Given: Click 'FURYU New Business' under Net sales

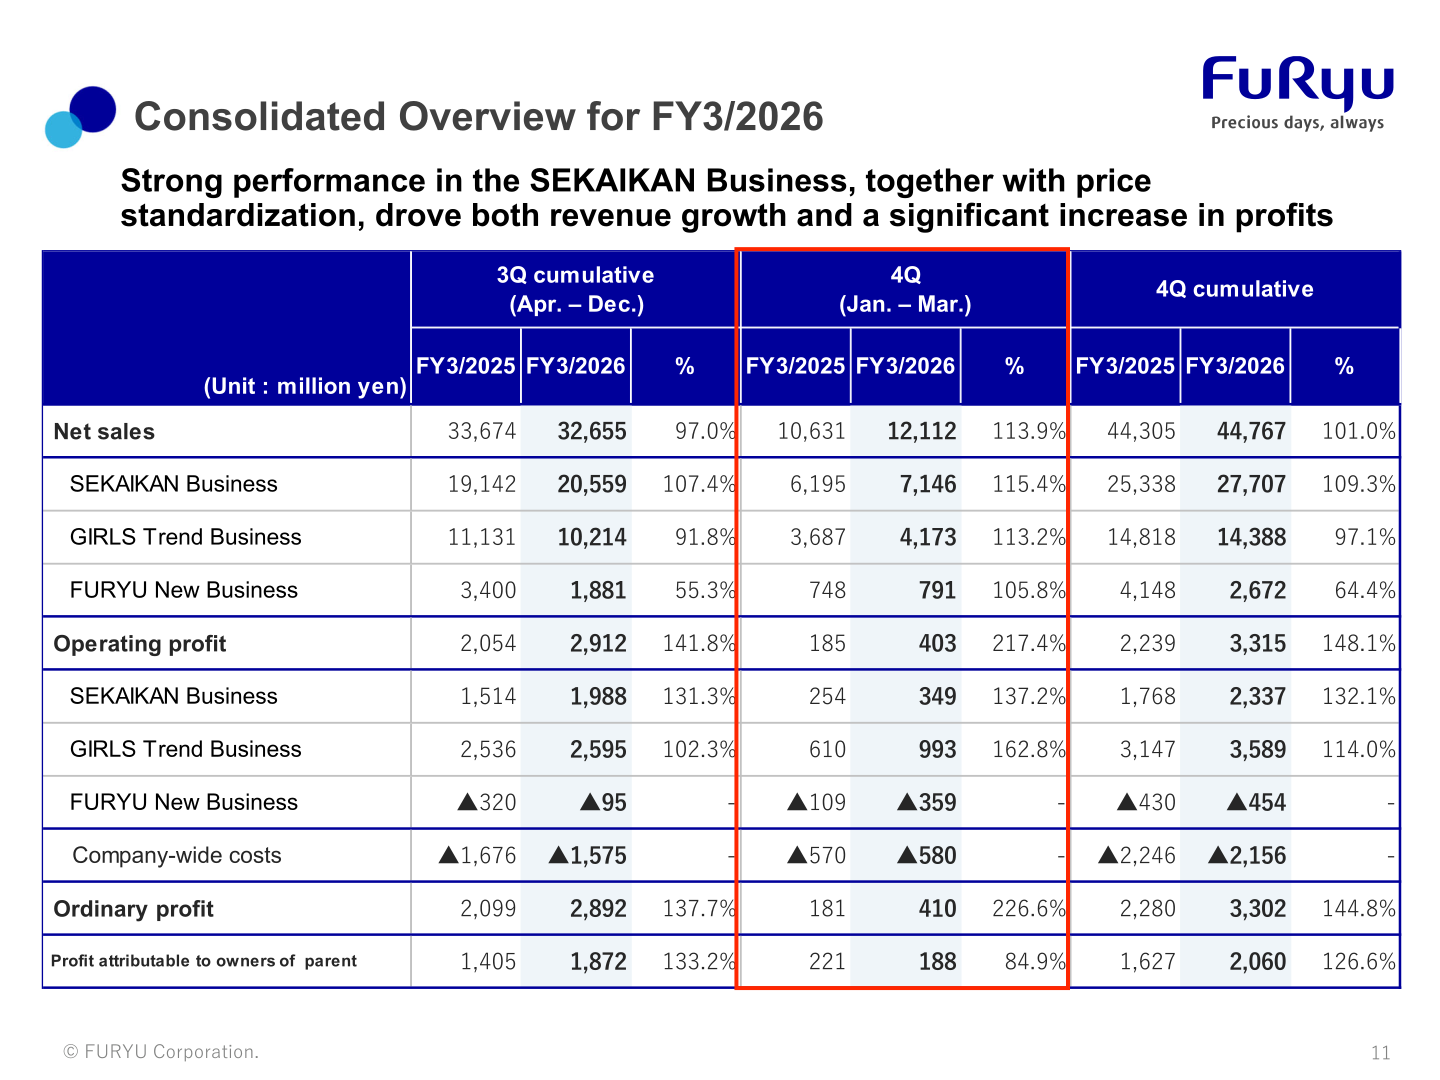Looking at the screenshot, I should tap(184, 590).
